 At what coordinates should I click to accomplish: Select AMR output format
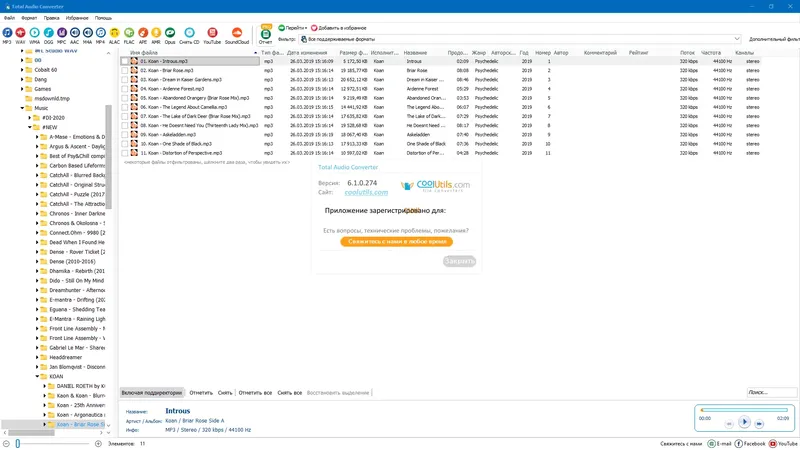coord(156,34)
